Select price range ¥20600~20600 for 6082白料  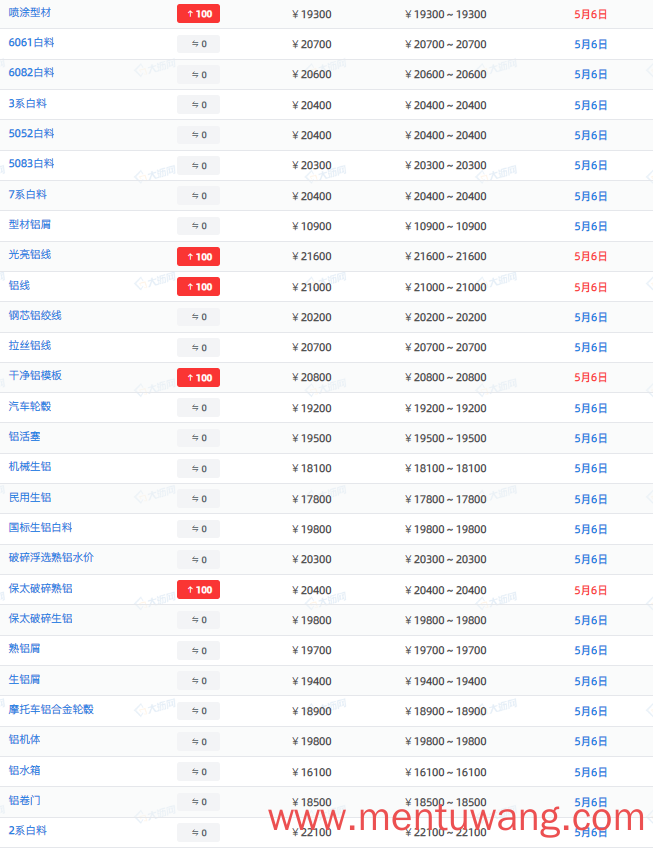point(446,74)
